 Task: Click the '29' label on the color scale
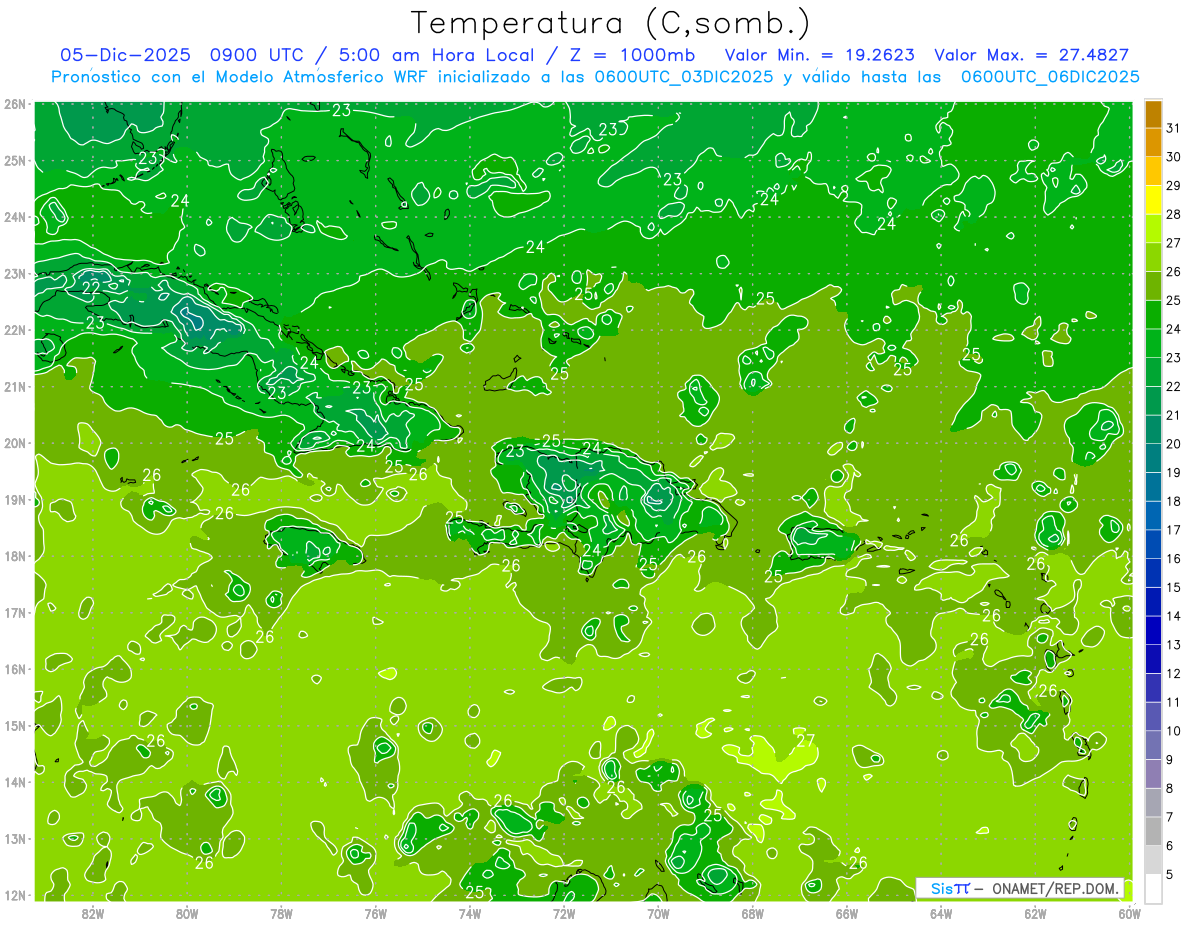pyautogui.click(x=1174, y=186)
